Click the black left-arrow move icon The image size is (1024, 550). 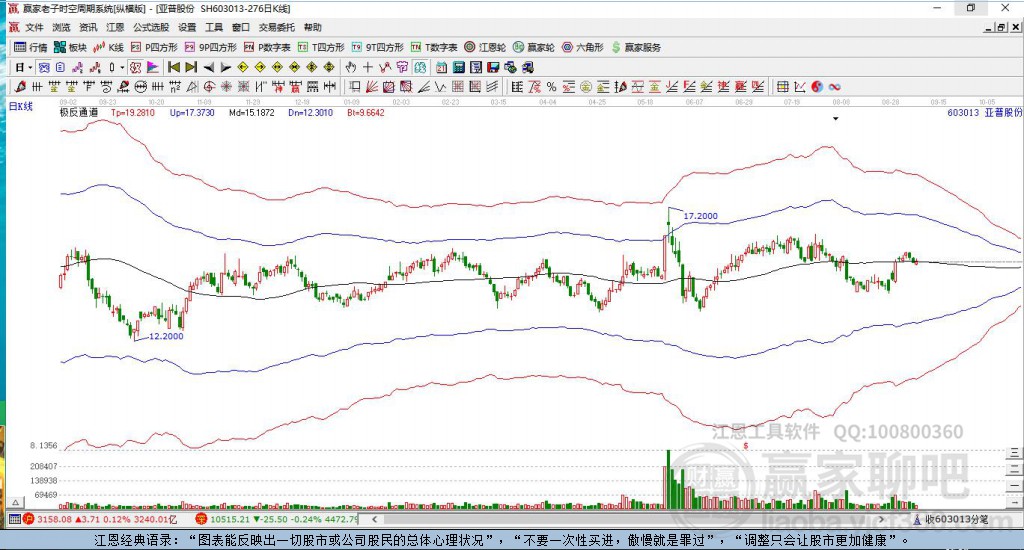click(208, 67)
